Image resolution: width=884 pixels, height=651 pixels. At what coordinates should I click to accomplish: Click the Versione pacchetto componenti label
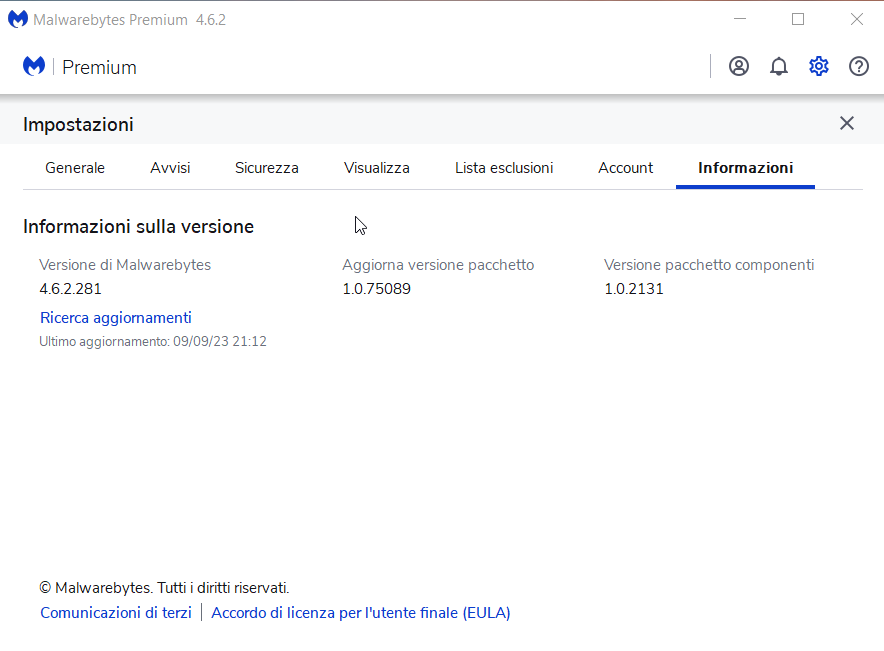(x=709, y=265)
